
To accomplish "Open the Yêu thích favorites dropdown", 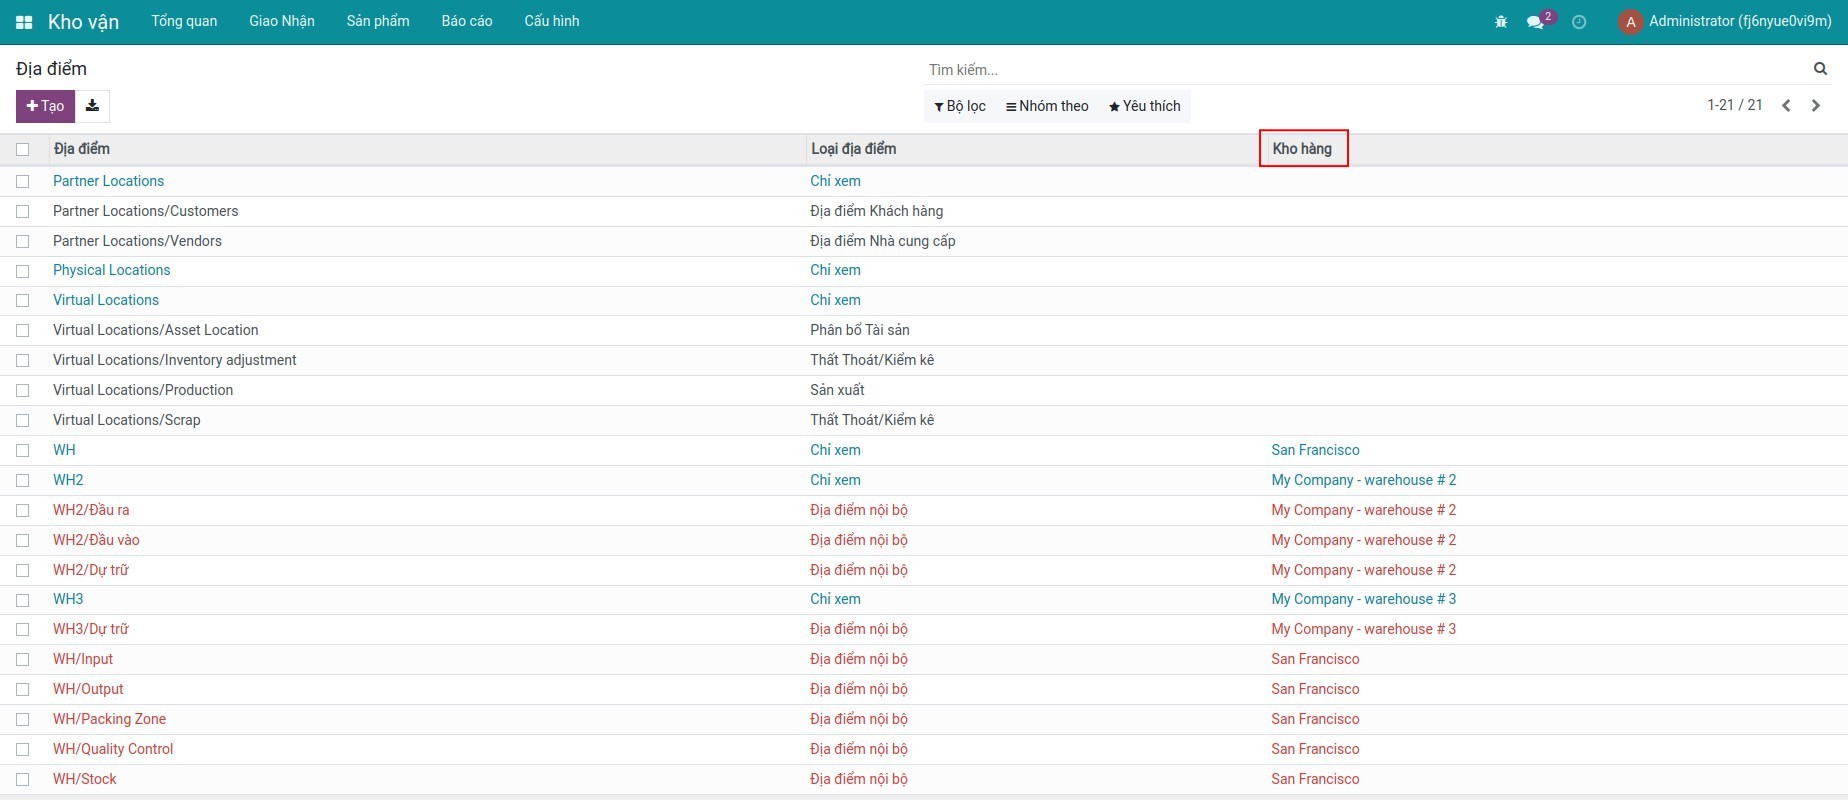I will (x=1145, y=106).
